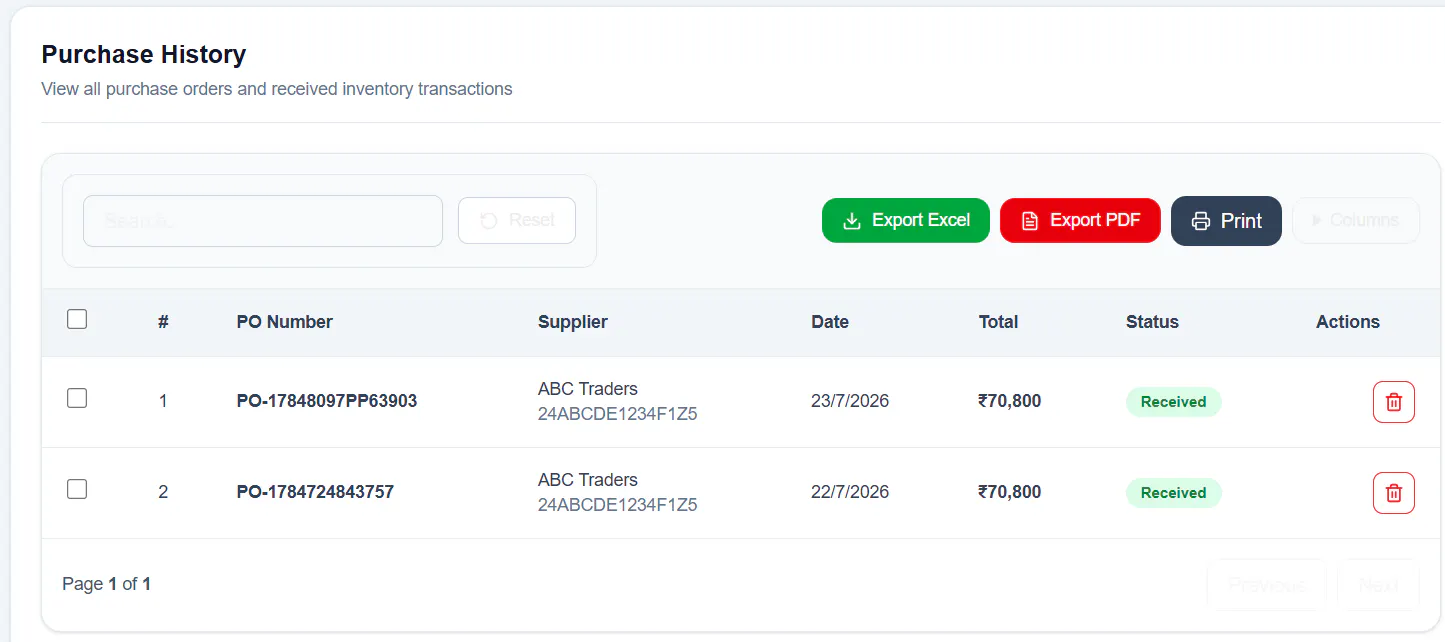Go to Next page

coord(1378,585)
